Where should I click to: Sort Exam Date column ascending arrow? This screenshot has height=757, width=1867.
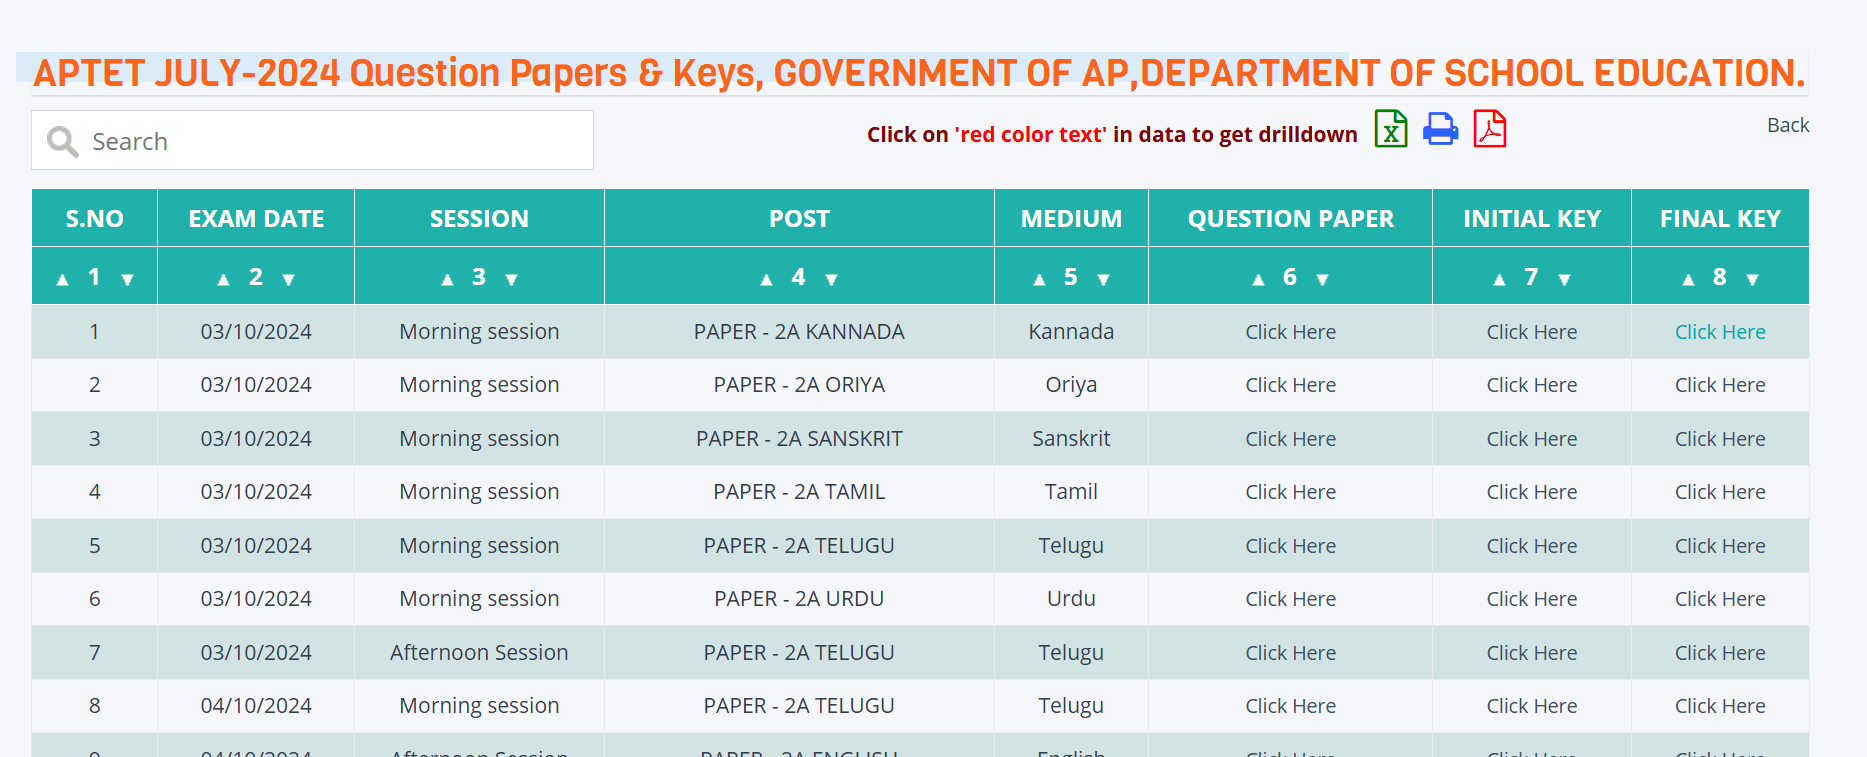tap(224, 280)
